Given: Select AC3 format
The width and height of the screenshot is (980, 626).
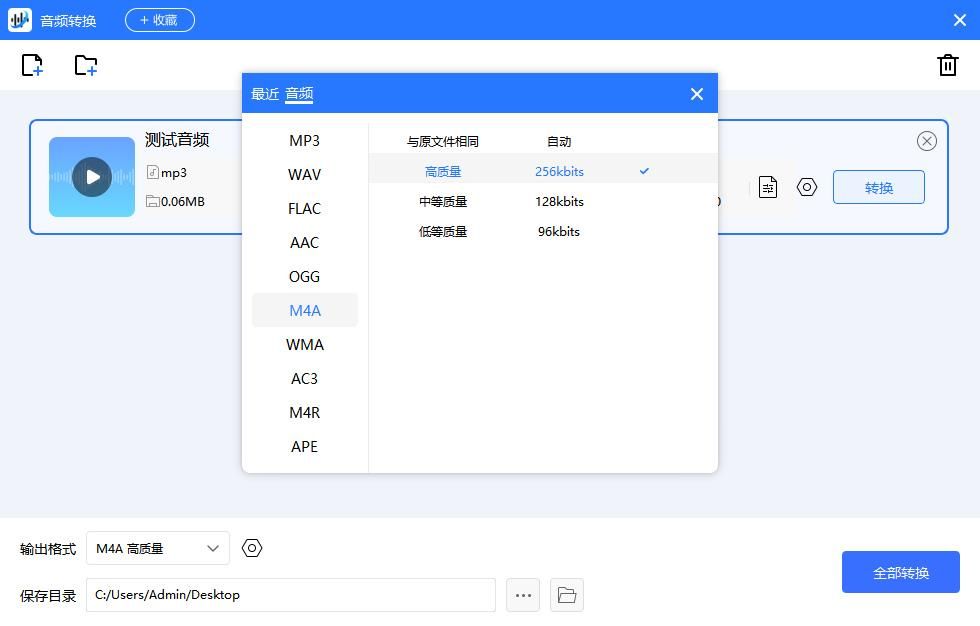Looking at the screenshot, I should [x=304, y=379].
